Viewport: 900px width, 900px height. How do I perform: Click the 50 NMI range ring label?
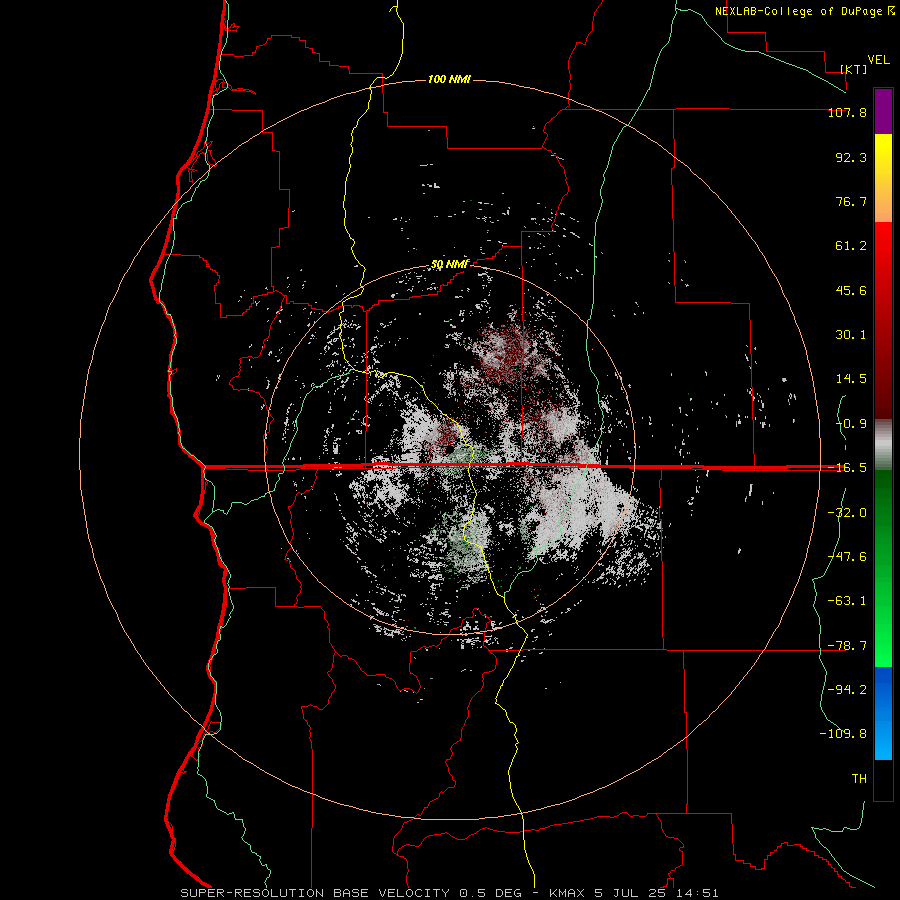click(x=450, y=265)
